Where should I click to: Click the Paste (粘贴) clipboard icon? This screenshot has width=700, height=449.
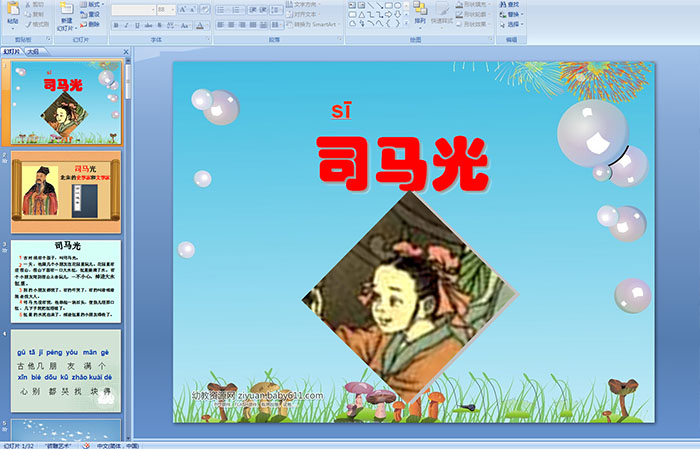[x=13, y=8]
